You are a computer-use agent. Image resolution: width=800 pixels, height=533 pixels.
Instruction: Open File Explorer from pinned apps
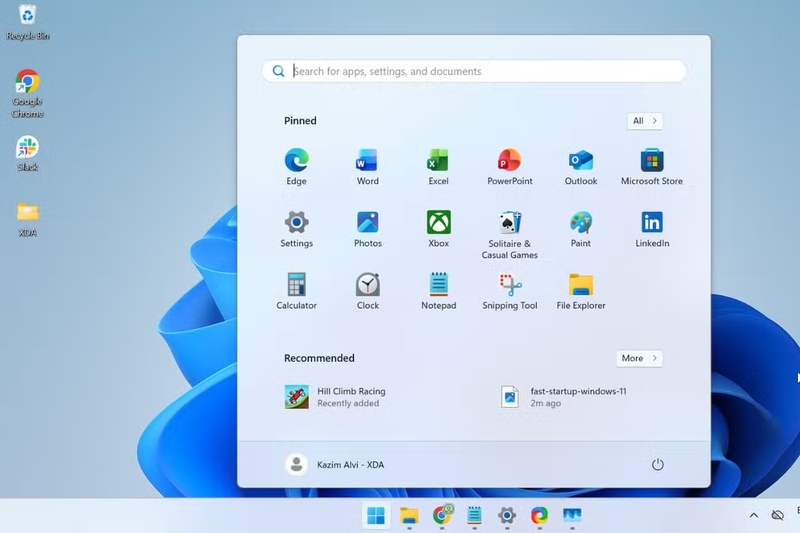point(581,291)
